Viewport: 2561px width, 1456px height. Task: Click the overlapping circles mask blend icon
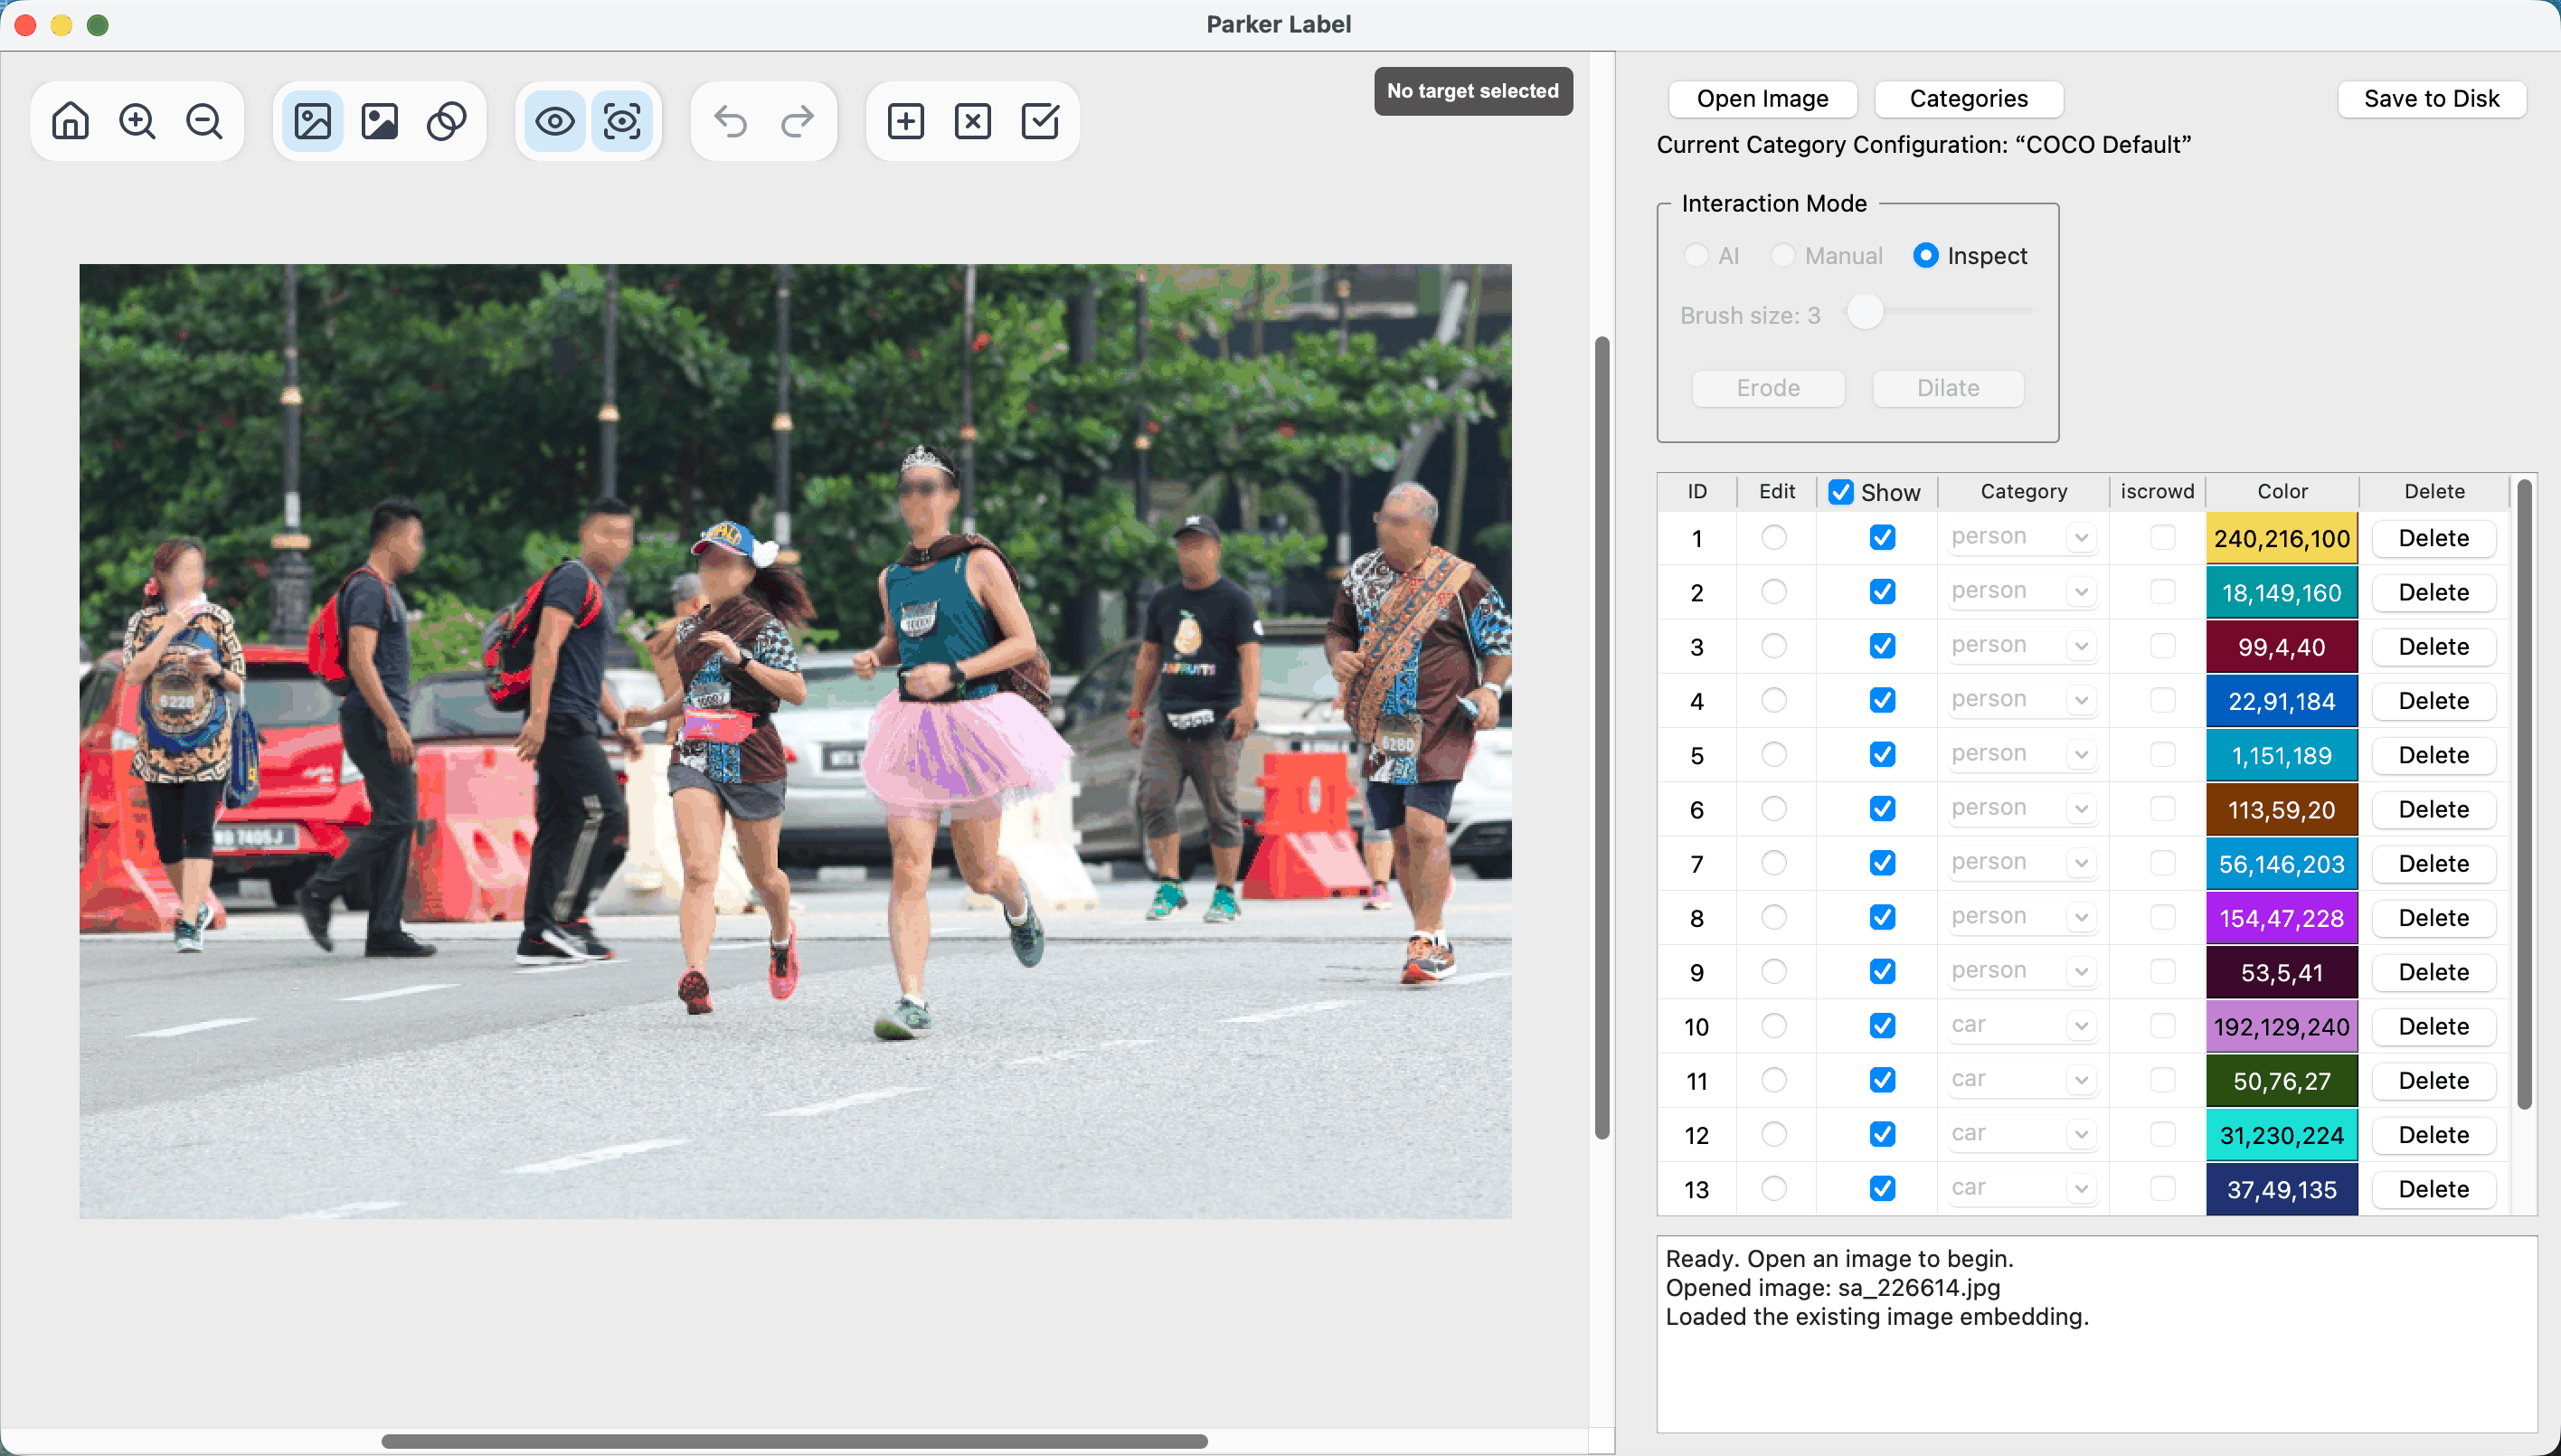point(447,121)
